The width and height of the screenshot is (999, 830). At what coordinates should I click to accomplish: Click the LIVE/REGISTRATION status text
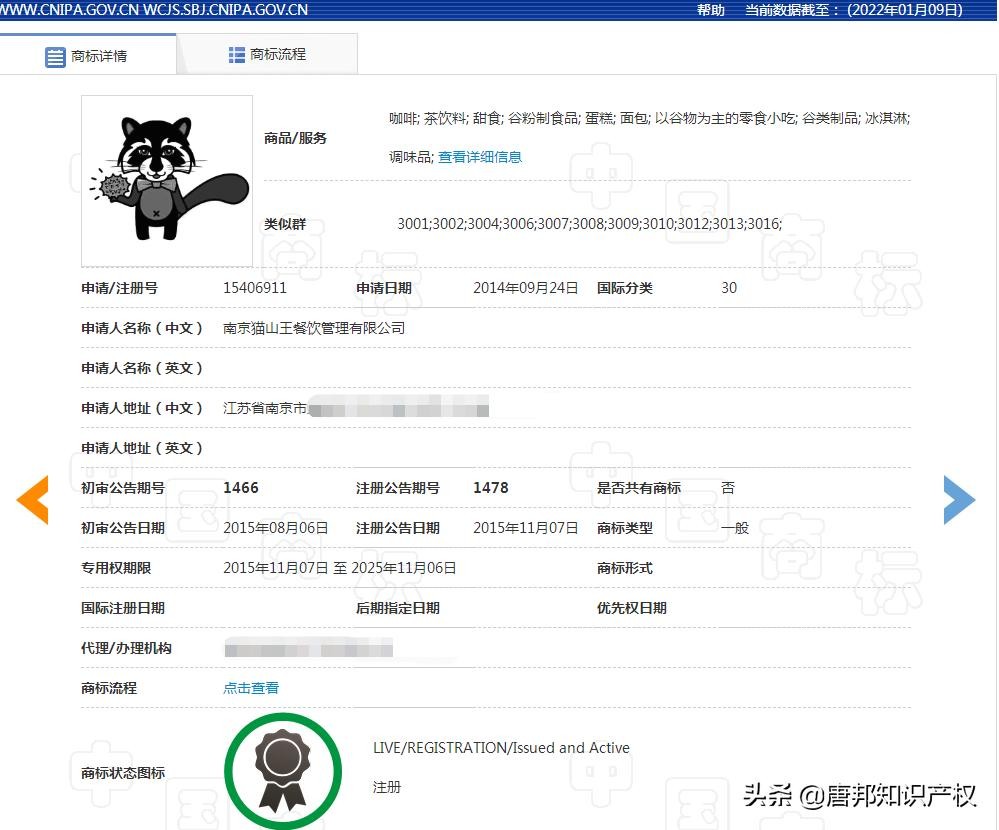pos(501,748)
